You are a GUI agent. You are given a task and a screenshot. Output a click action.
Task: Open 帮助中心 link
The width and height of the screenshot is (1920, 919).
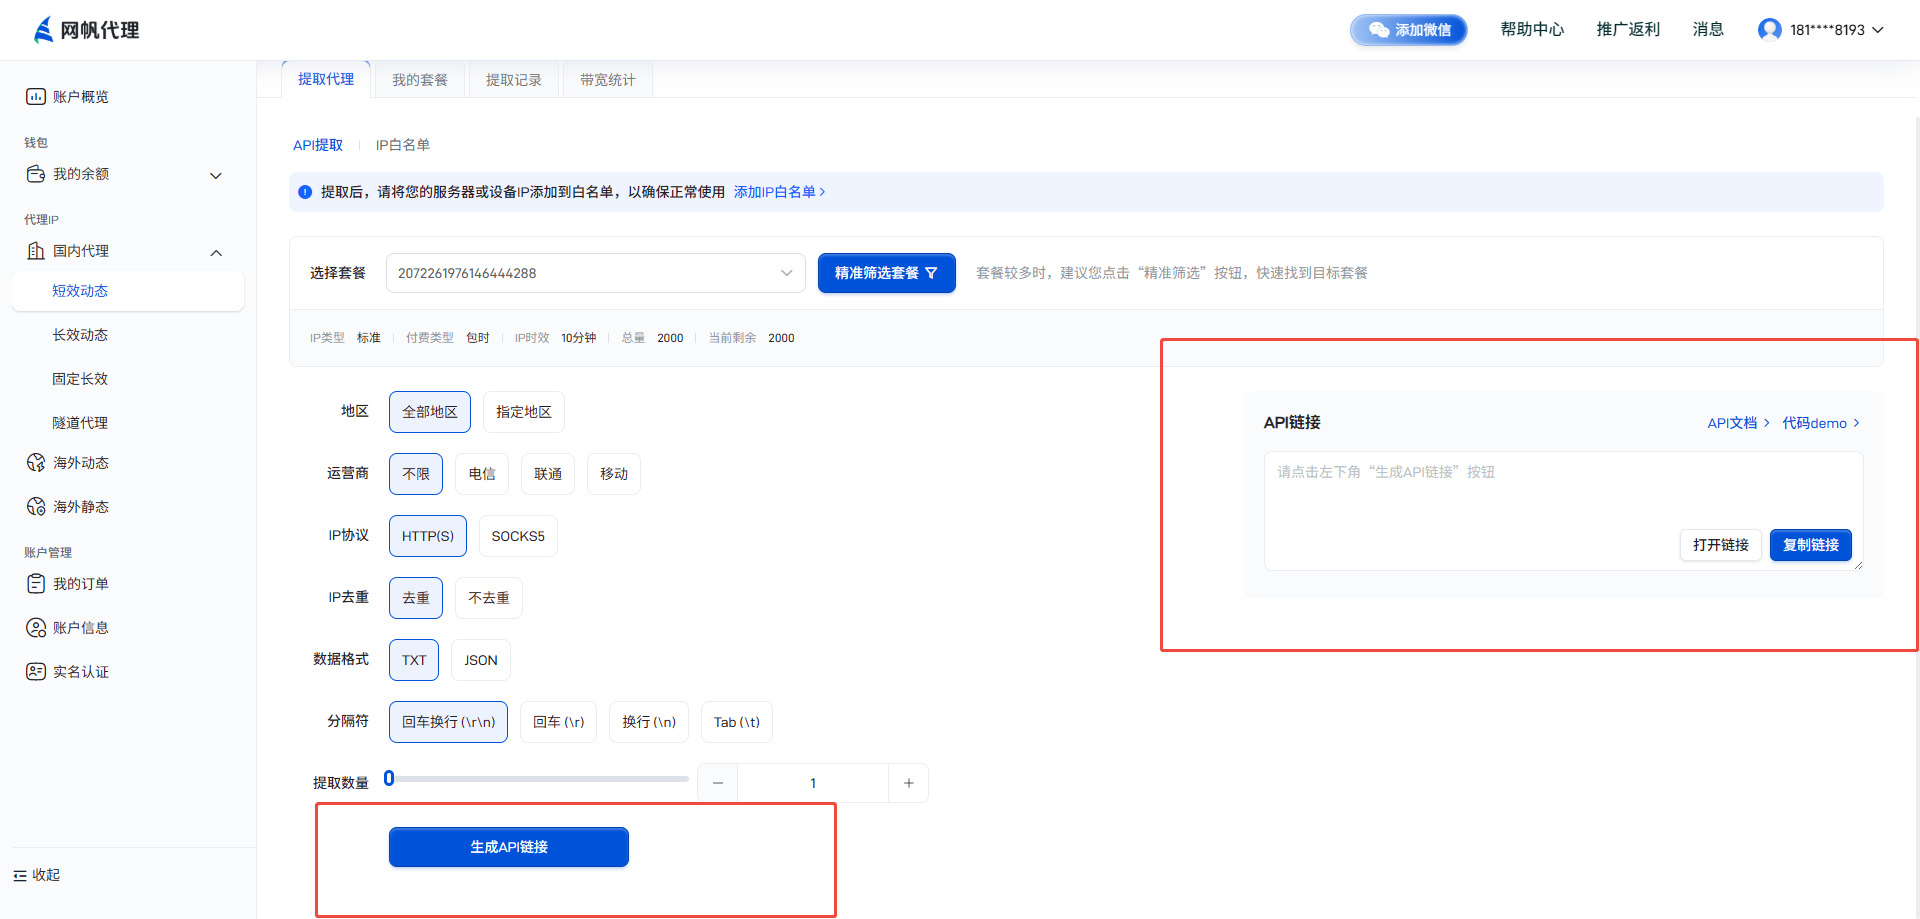[1532, 30]
